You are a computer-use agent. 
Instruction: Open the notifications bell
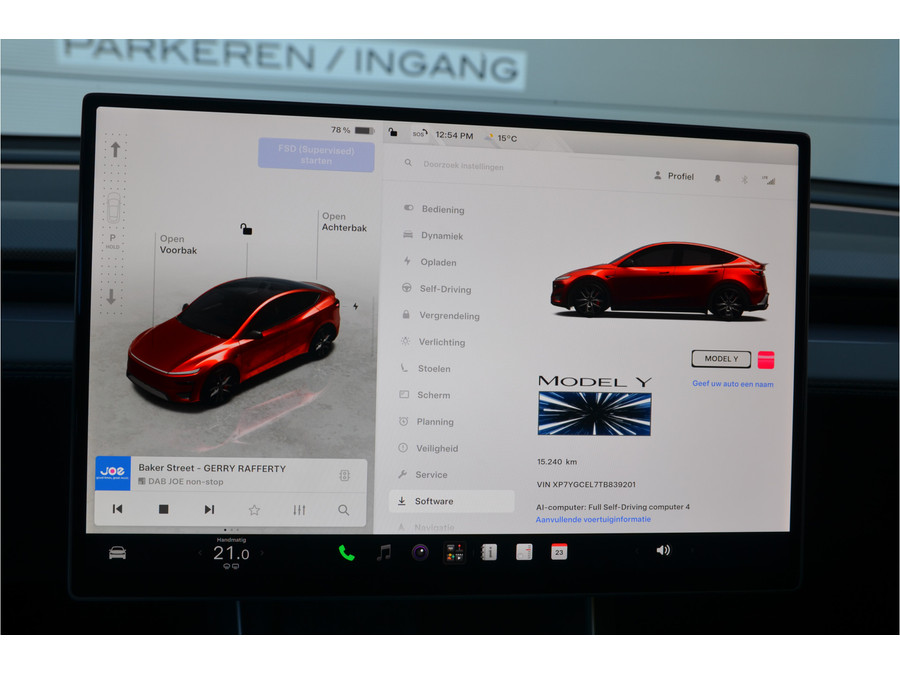pos(717,179)
